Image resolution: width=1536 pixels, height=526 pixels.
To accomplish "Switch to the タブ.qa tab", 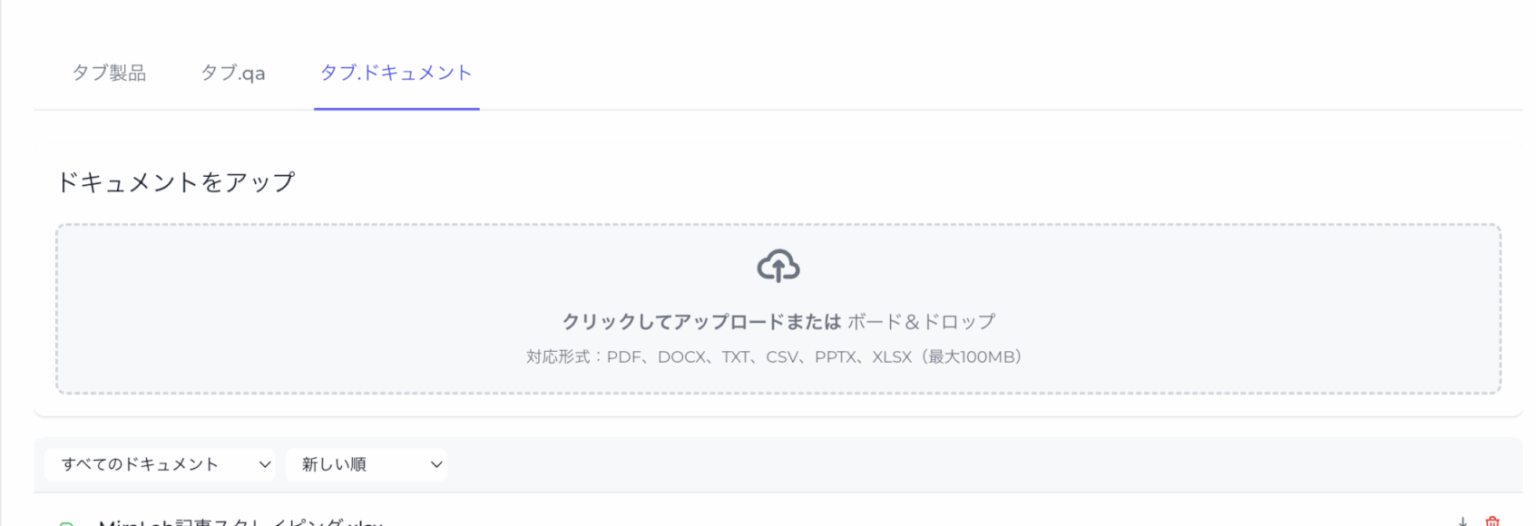I will [x=233, y=73].
